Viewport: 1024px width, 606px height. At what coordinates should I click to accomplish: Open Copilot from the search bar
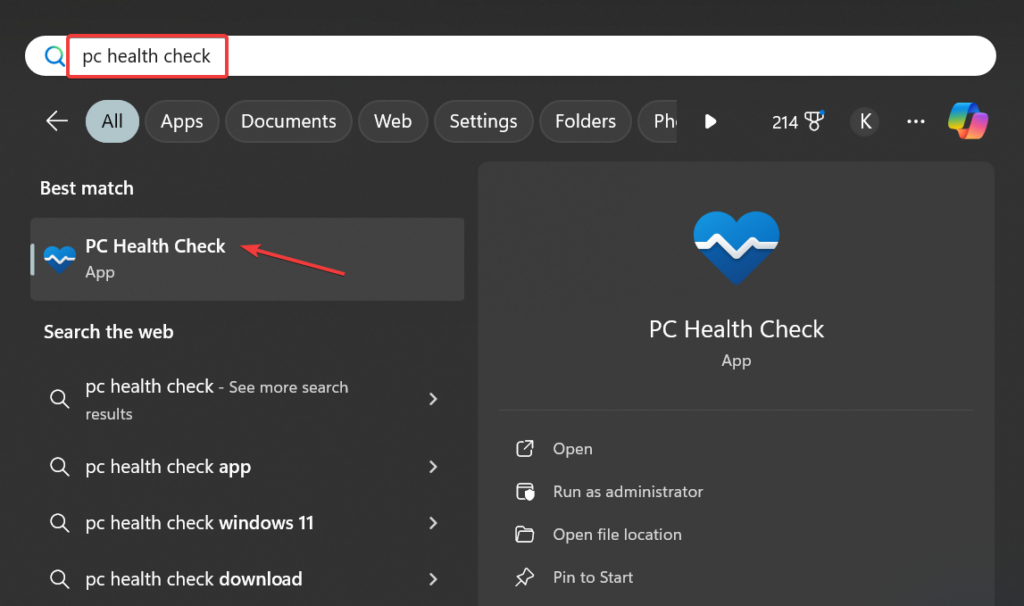tap(967, 121)
